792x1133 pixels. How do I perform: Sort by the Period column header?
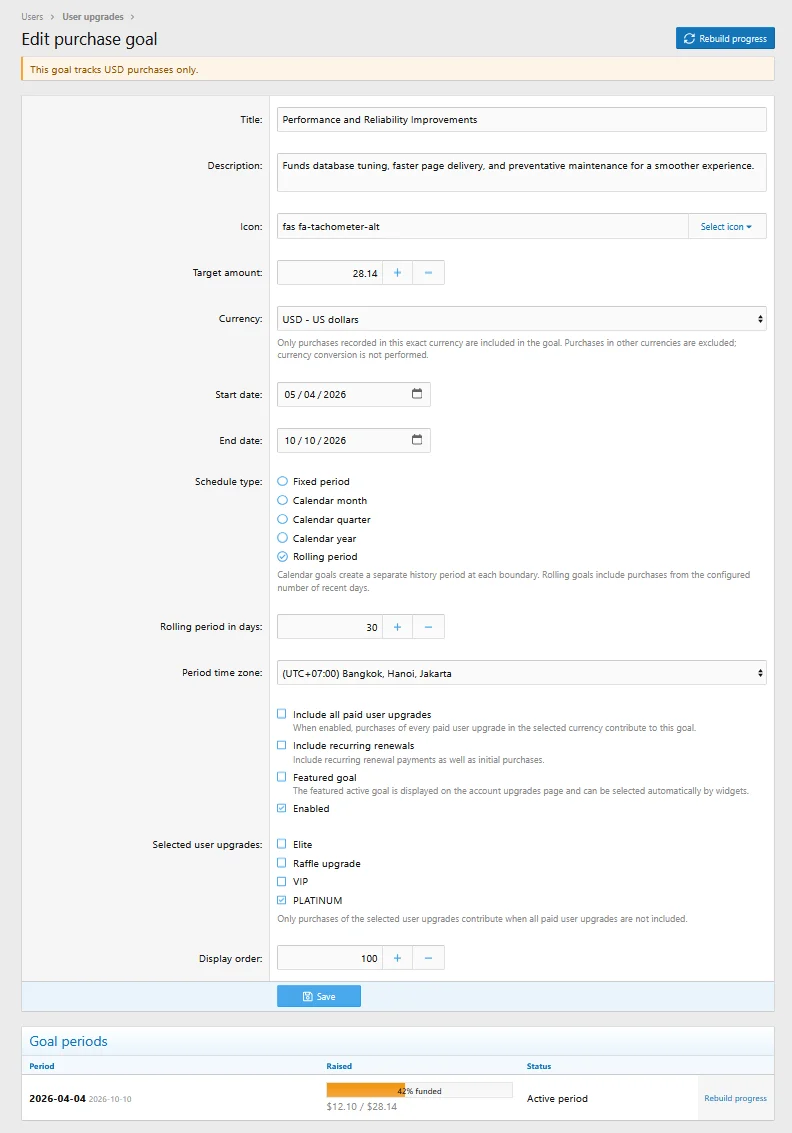pyautogui.click(x=42, y=1066)
